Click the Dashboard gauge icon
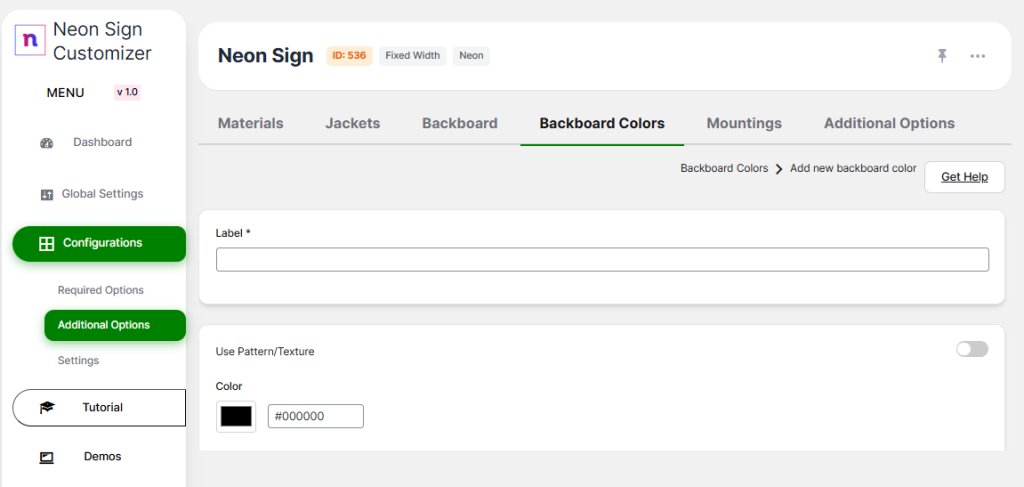Screen dimensions: 1024x487 [46, 143]
